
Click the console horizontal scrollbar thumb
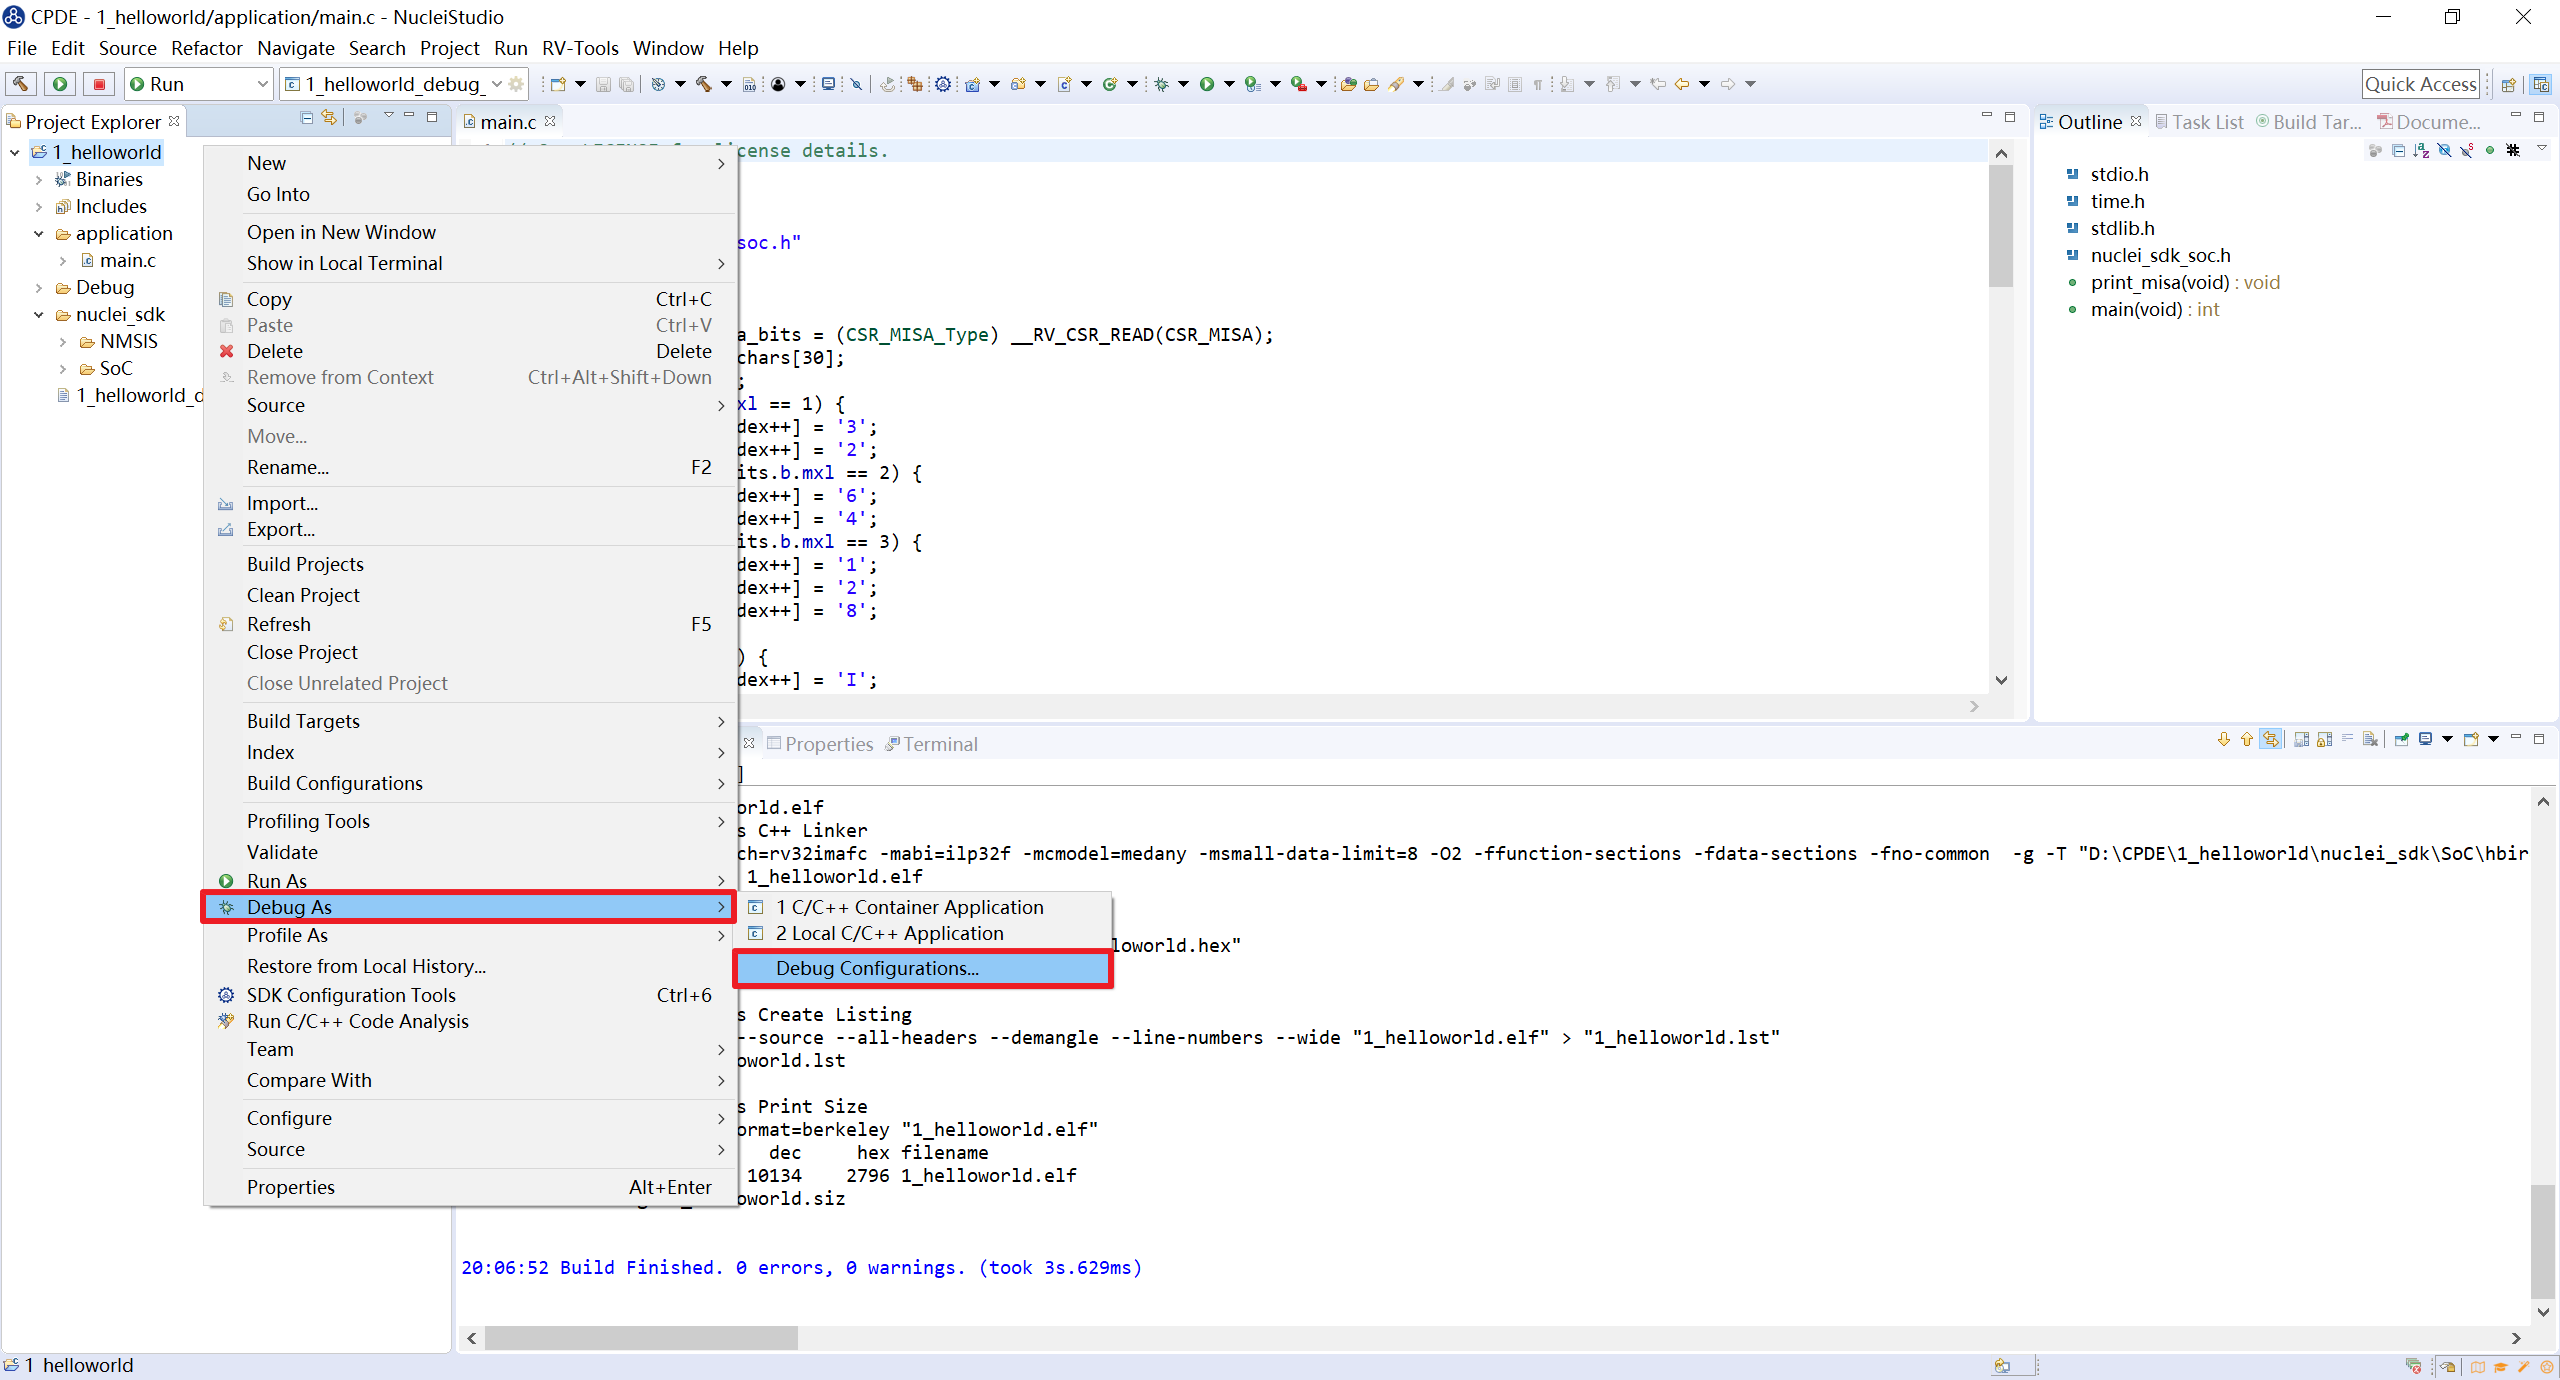[641, 1338]
